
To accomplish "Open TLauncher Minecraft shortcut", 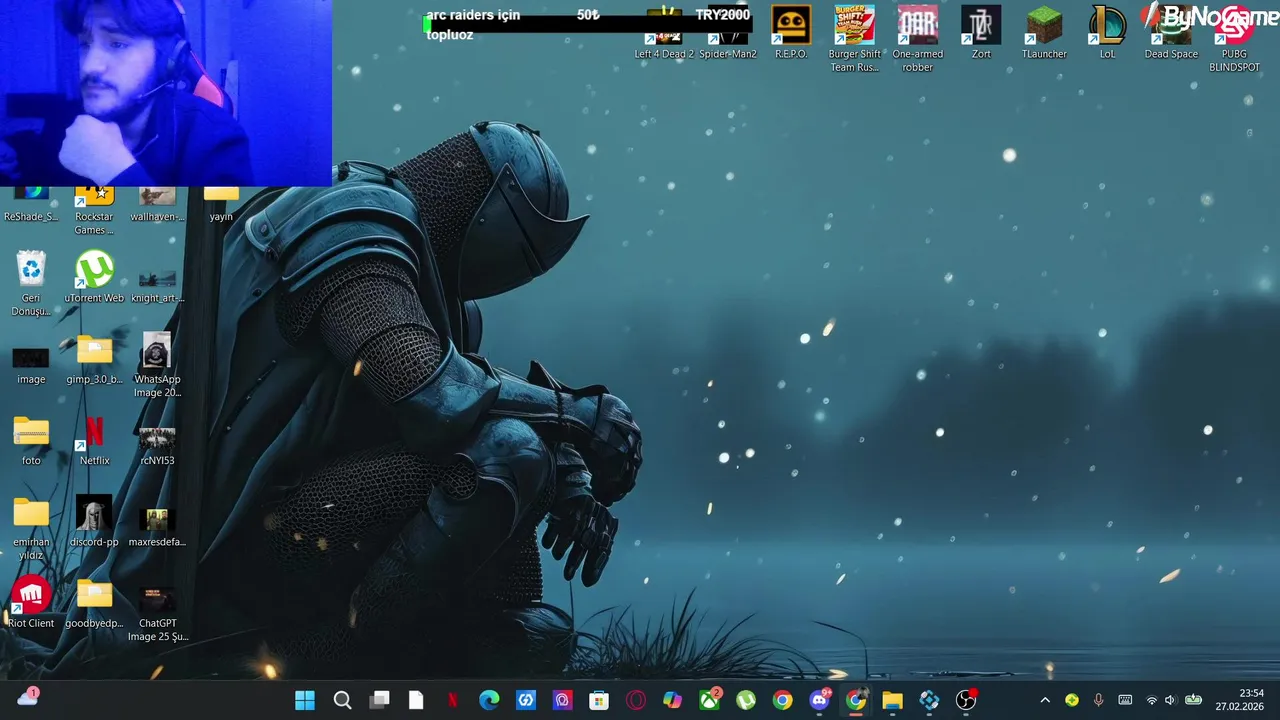I will point(1044,32).
